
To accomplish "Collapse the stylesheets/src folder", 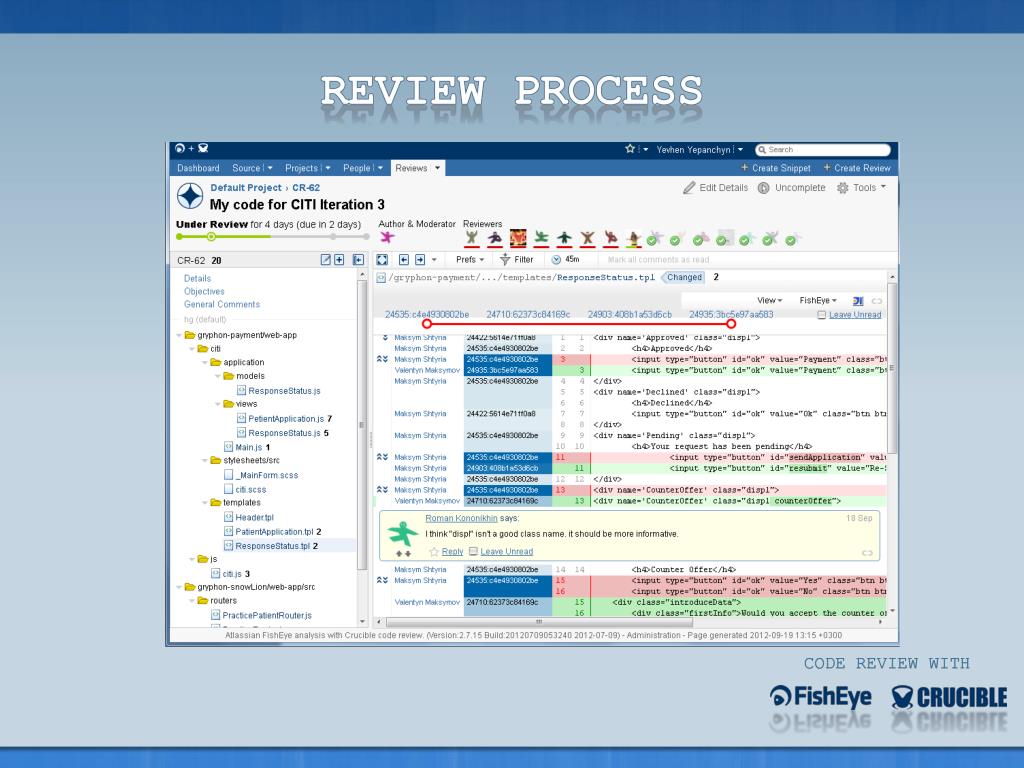I will tap(205, 460).
